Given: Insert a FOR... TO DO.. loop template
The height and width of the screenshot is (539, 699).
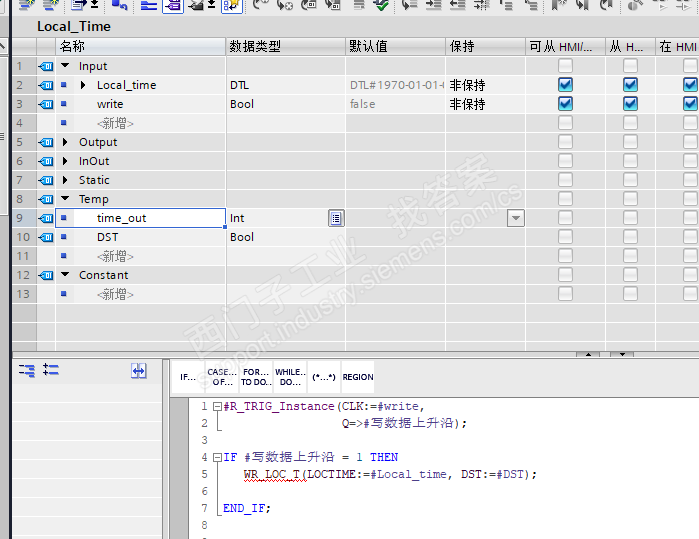Looking at the screenshot, I should (256, 377).
